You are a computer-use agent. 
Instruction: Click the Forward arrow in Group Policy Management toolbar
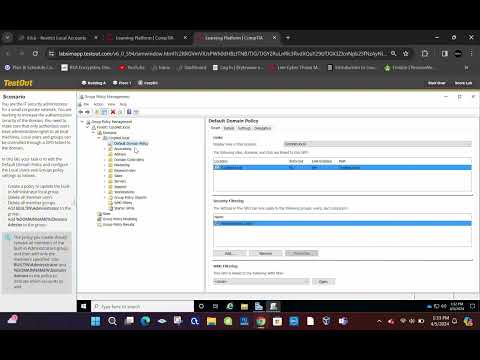click(x=87, y=112)
